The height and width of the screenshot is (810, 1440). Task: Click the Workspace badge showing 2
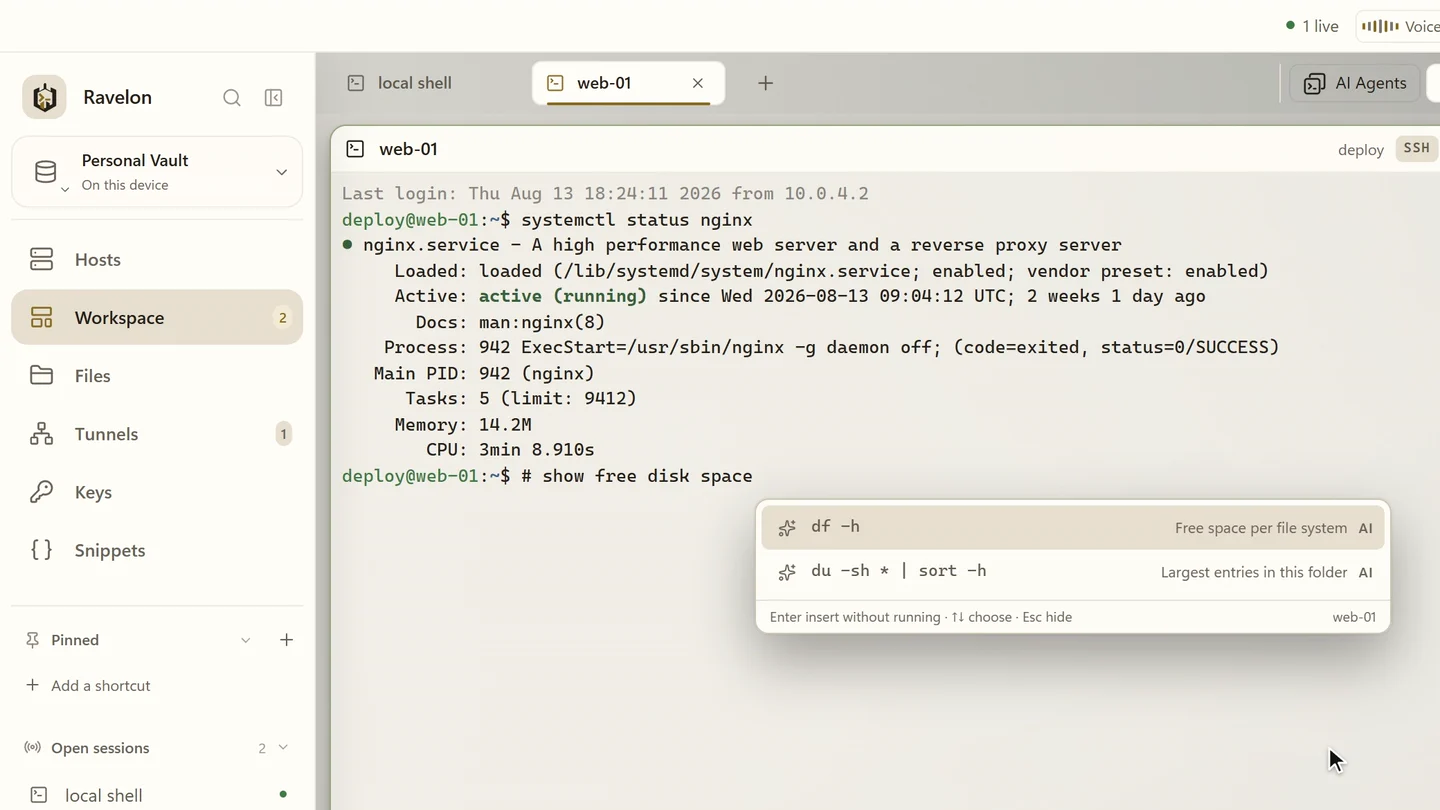point(283,317)
